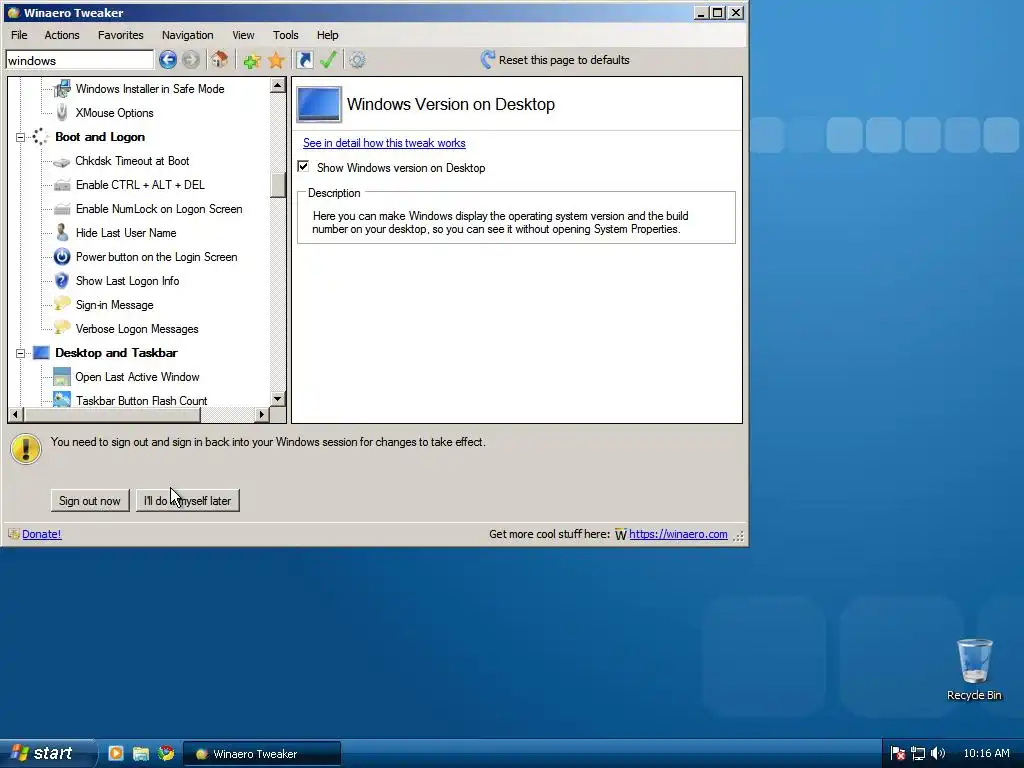Click the green checkmark toolbar icon
Screen dimensions: 1024x768
click(328, 60)
